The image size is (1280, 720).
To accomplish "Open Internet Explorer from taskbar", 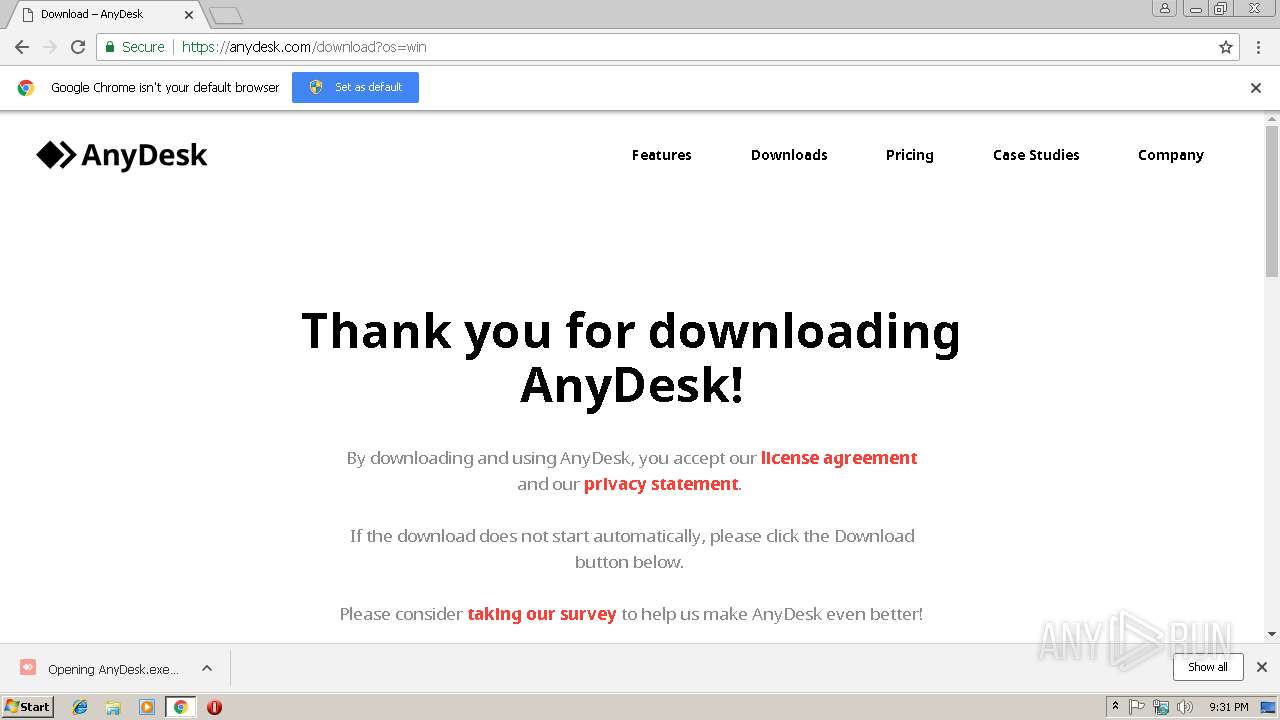I will [80, 707].
